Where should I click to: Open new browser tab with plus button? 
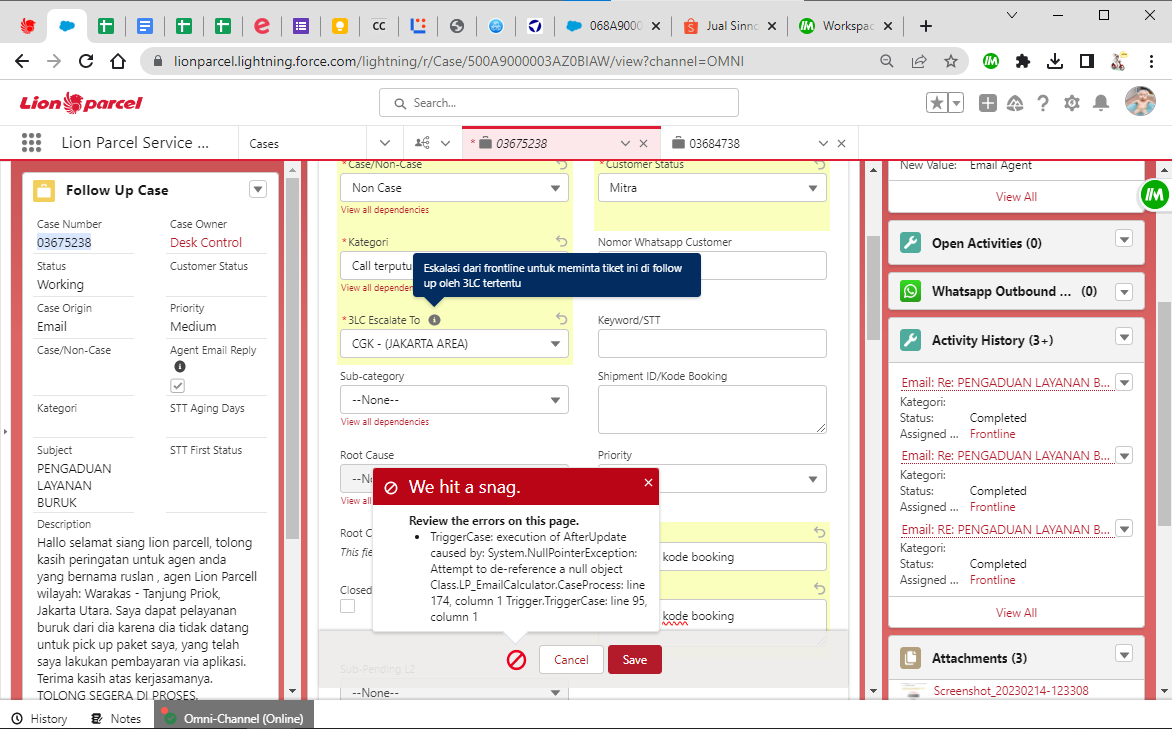point(925,26)
